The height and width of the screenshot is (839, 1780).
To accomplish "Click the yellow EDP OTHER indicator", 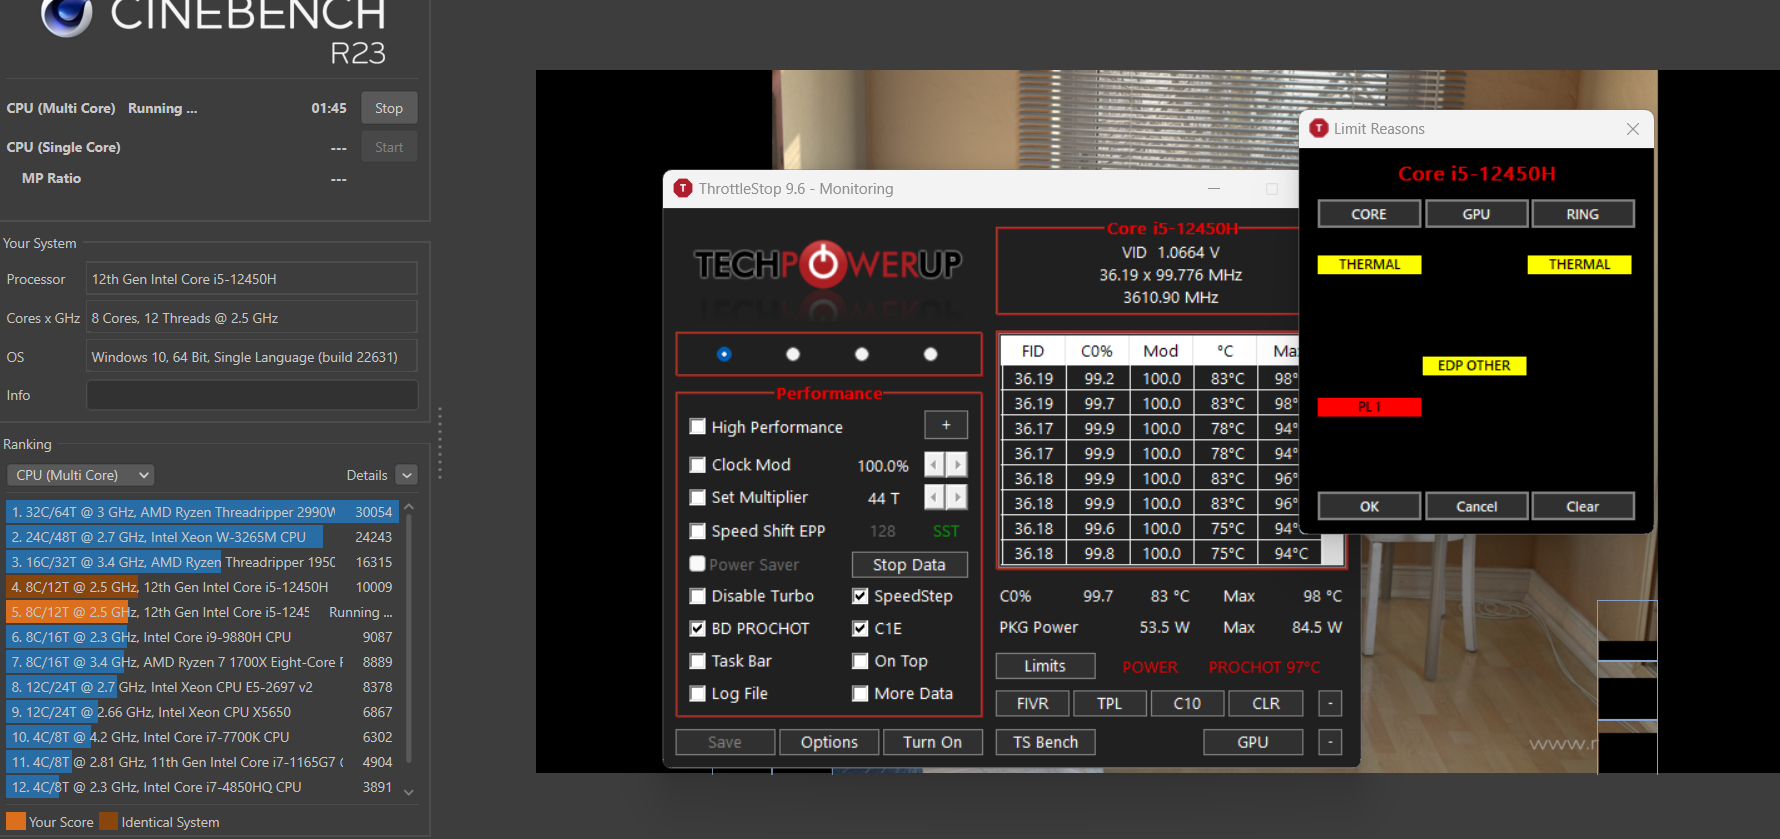I will coord(1474,366).
